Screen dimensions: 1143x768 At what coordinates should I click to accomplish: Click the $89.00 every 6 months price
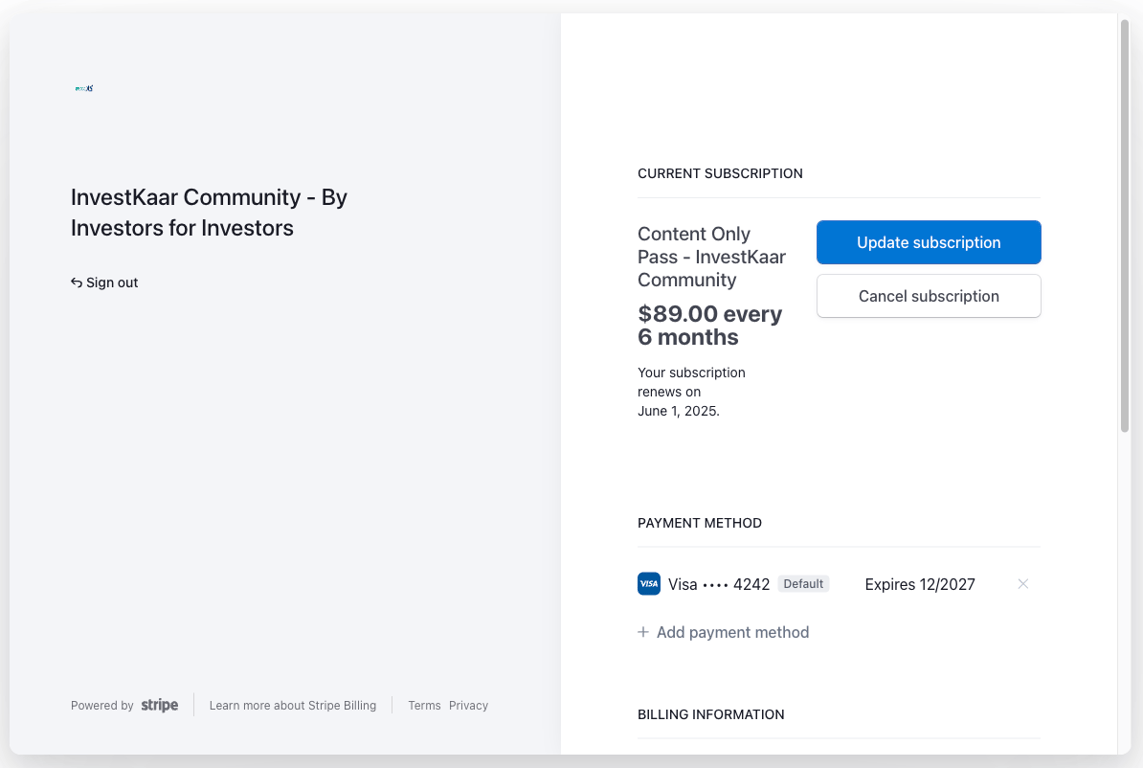(710, 326)
